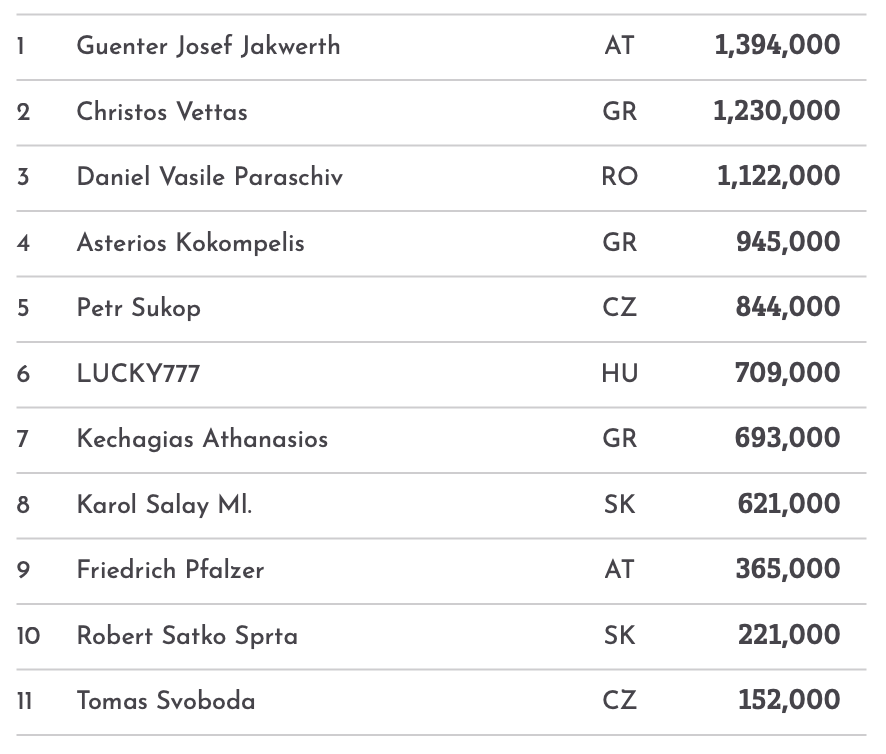
Task: Click rank number 10
Action: pyautogui.click(x=28, y=636)
